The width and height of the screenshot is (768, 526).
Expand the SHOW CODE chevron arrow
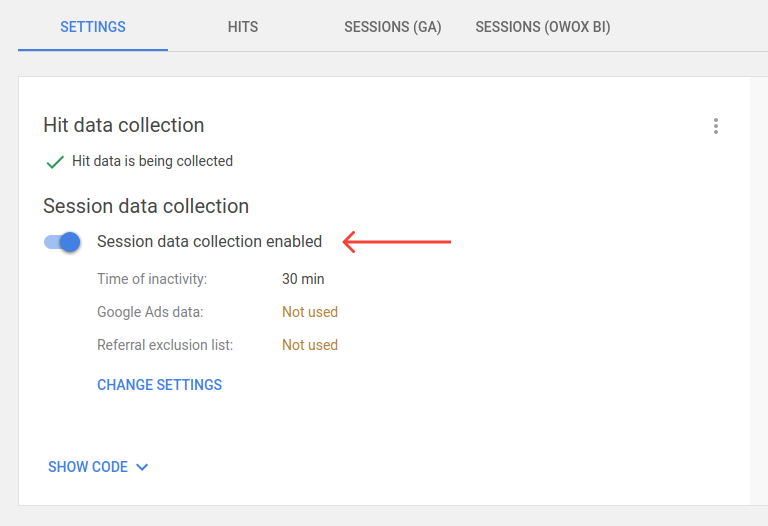pyautogui.click(x=142, y=467)
